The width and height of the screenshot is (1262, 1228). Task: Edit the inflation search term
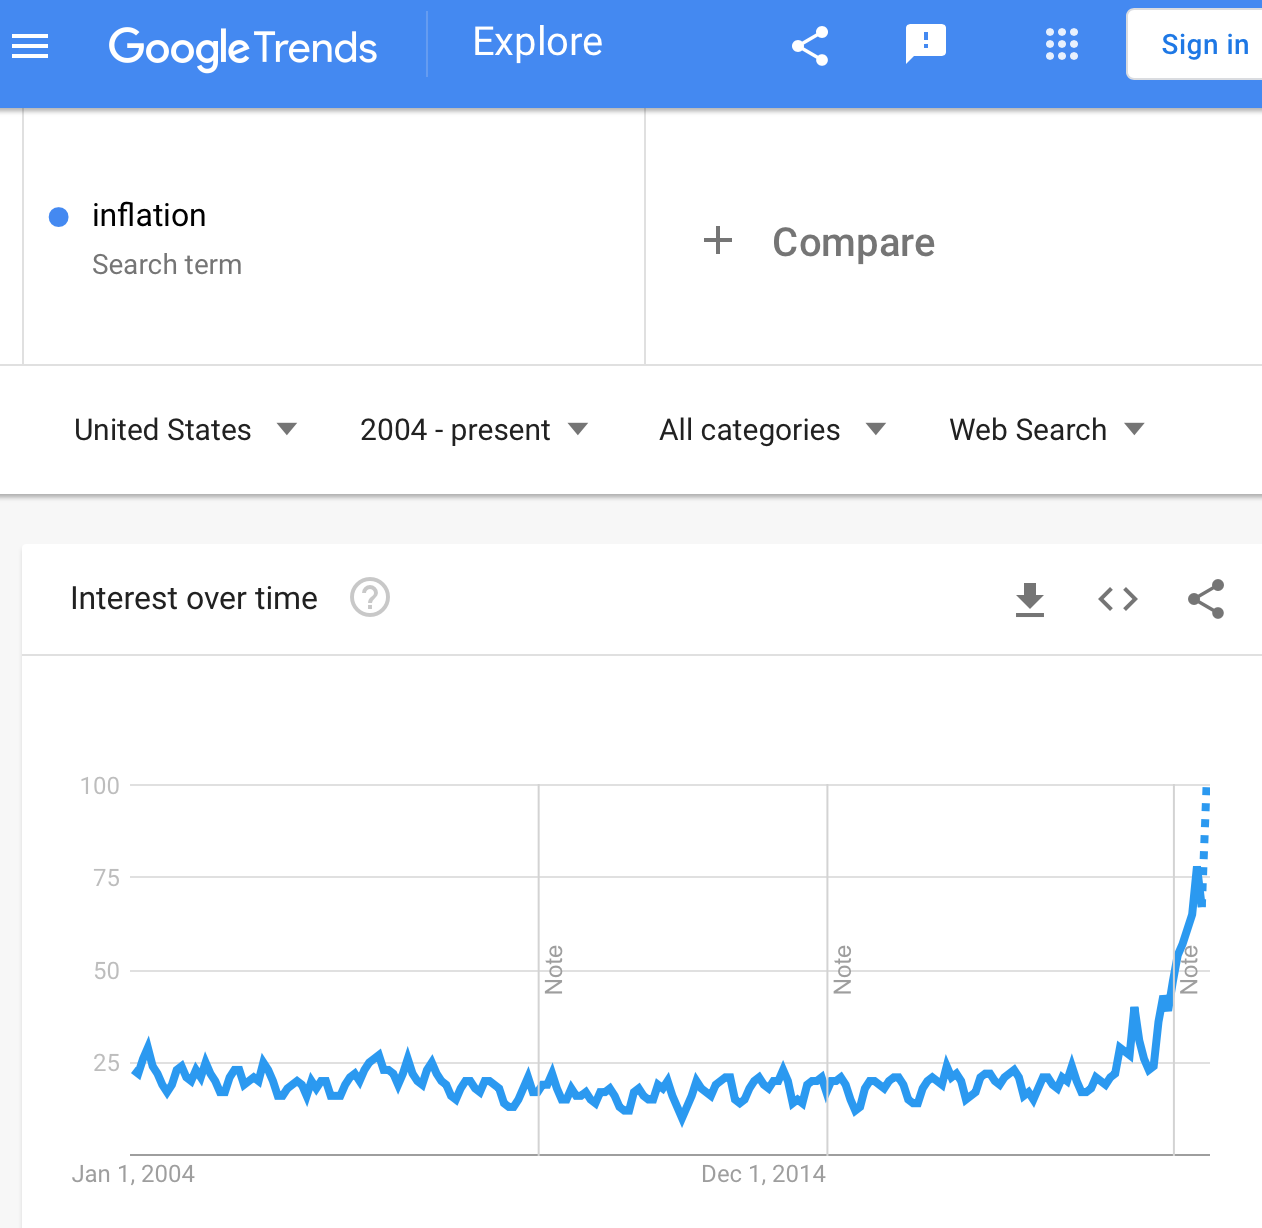[149, 215]
